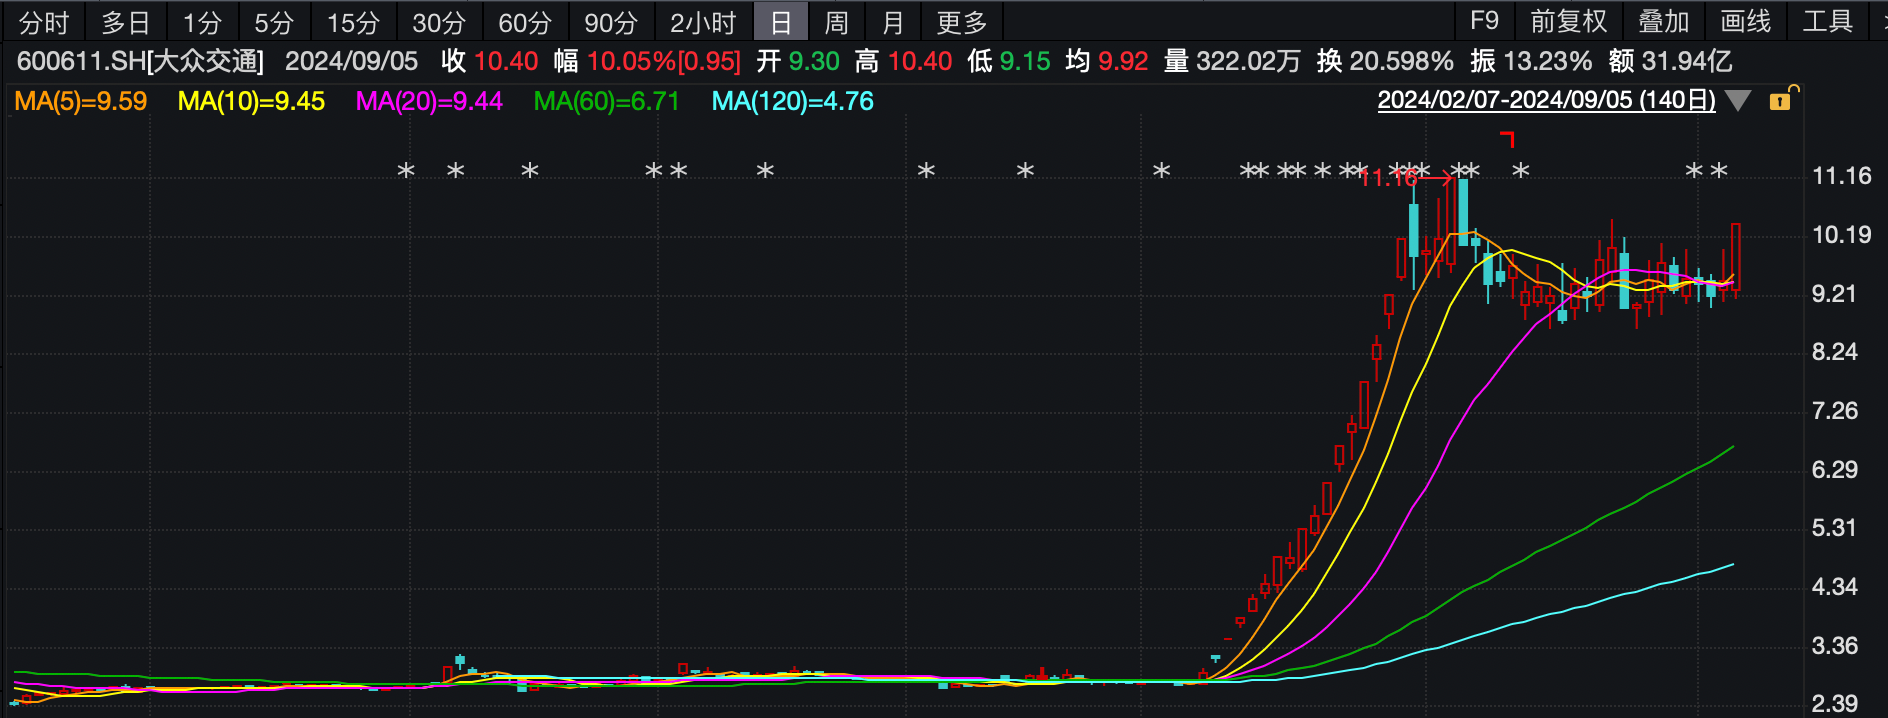Switch to the 多日 multi-day tab
This screenshot has width=1888, height=718.
pyautogui.click(x=126, y=22)
